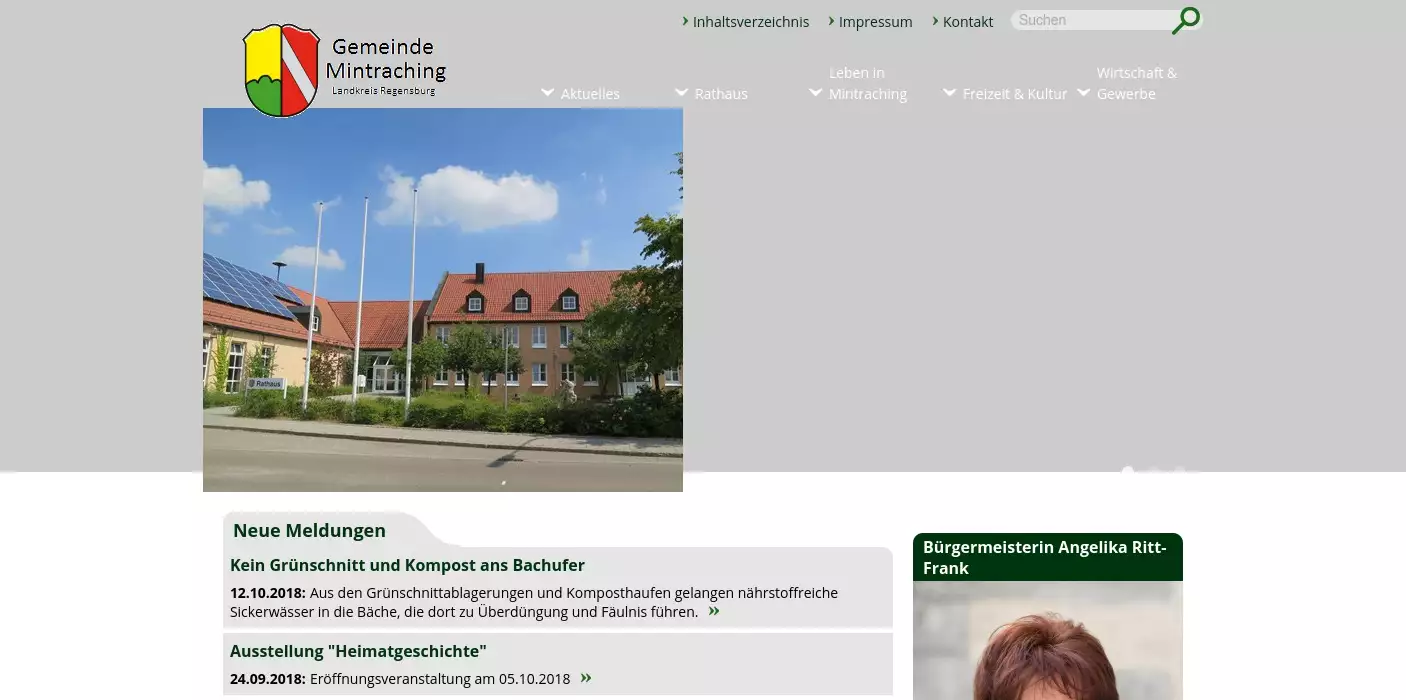This screenshot has width=1406, height=700.
Task: Expand the chevron beside Rathaus menu
Action: click(x=681, y=93)
